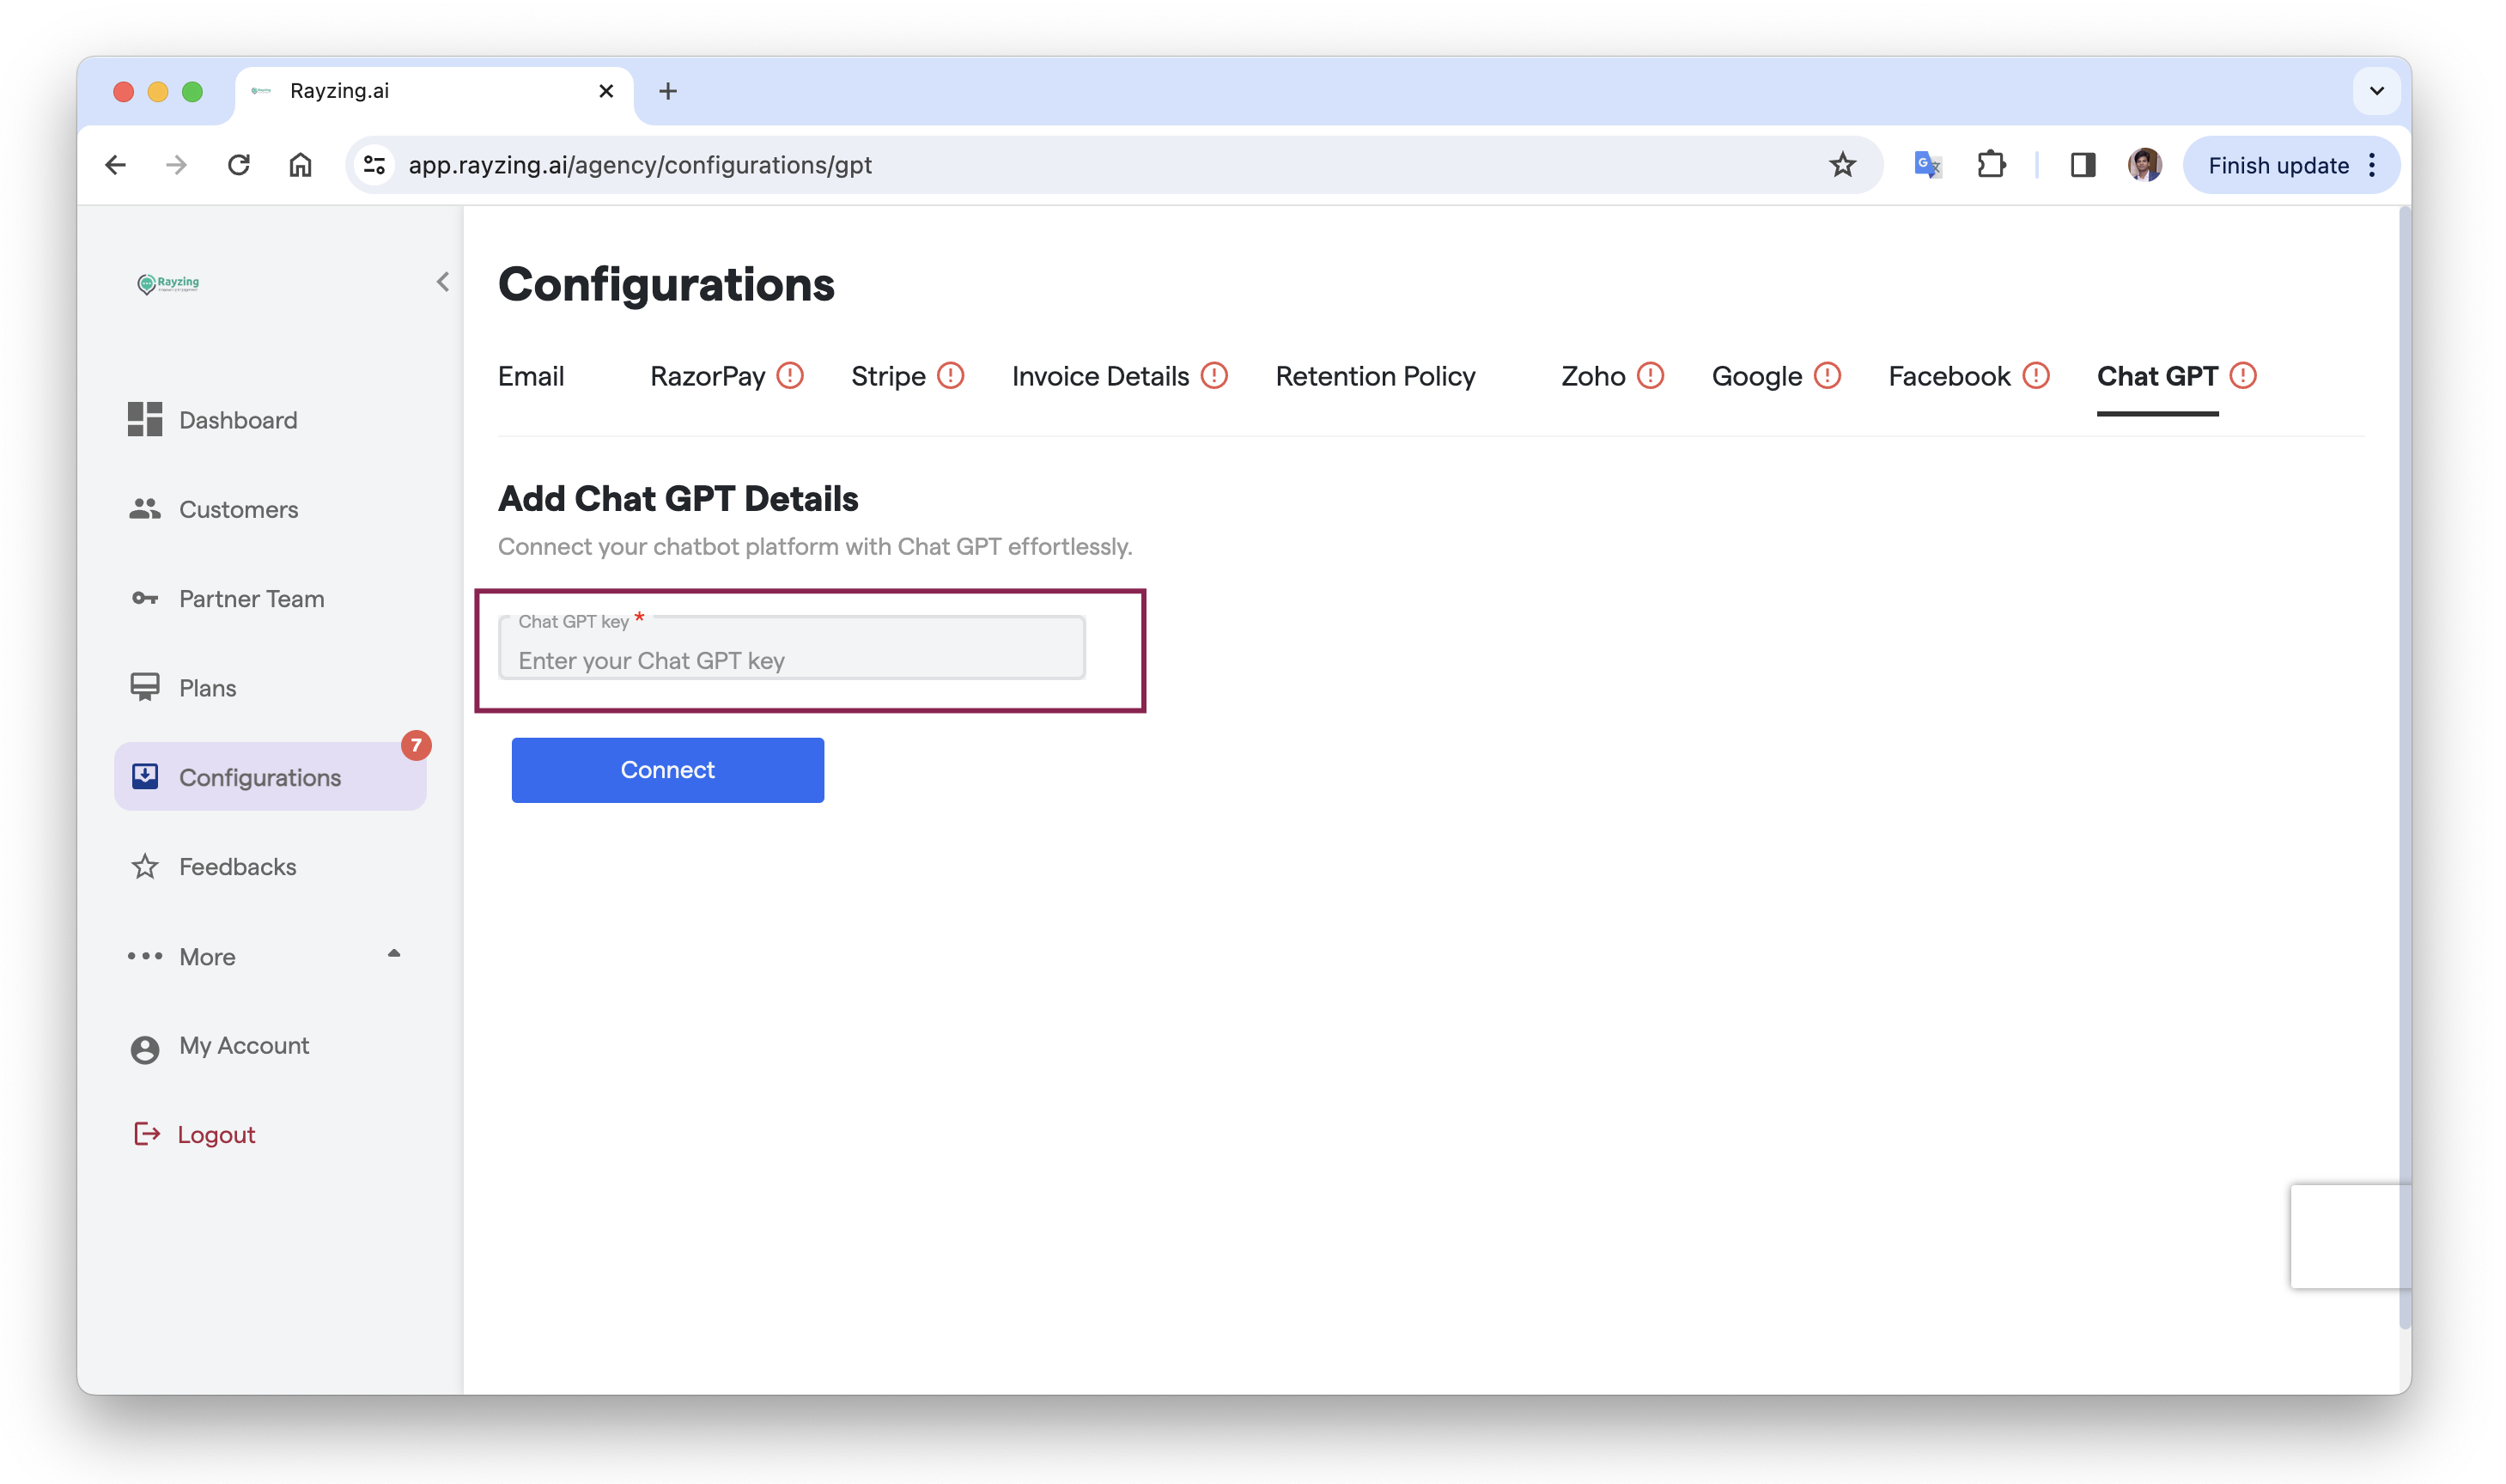Open the tab search dropdown arrow
2506x1484 pixels.
click(x=2376, y=91)
